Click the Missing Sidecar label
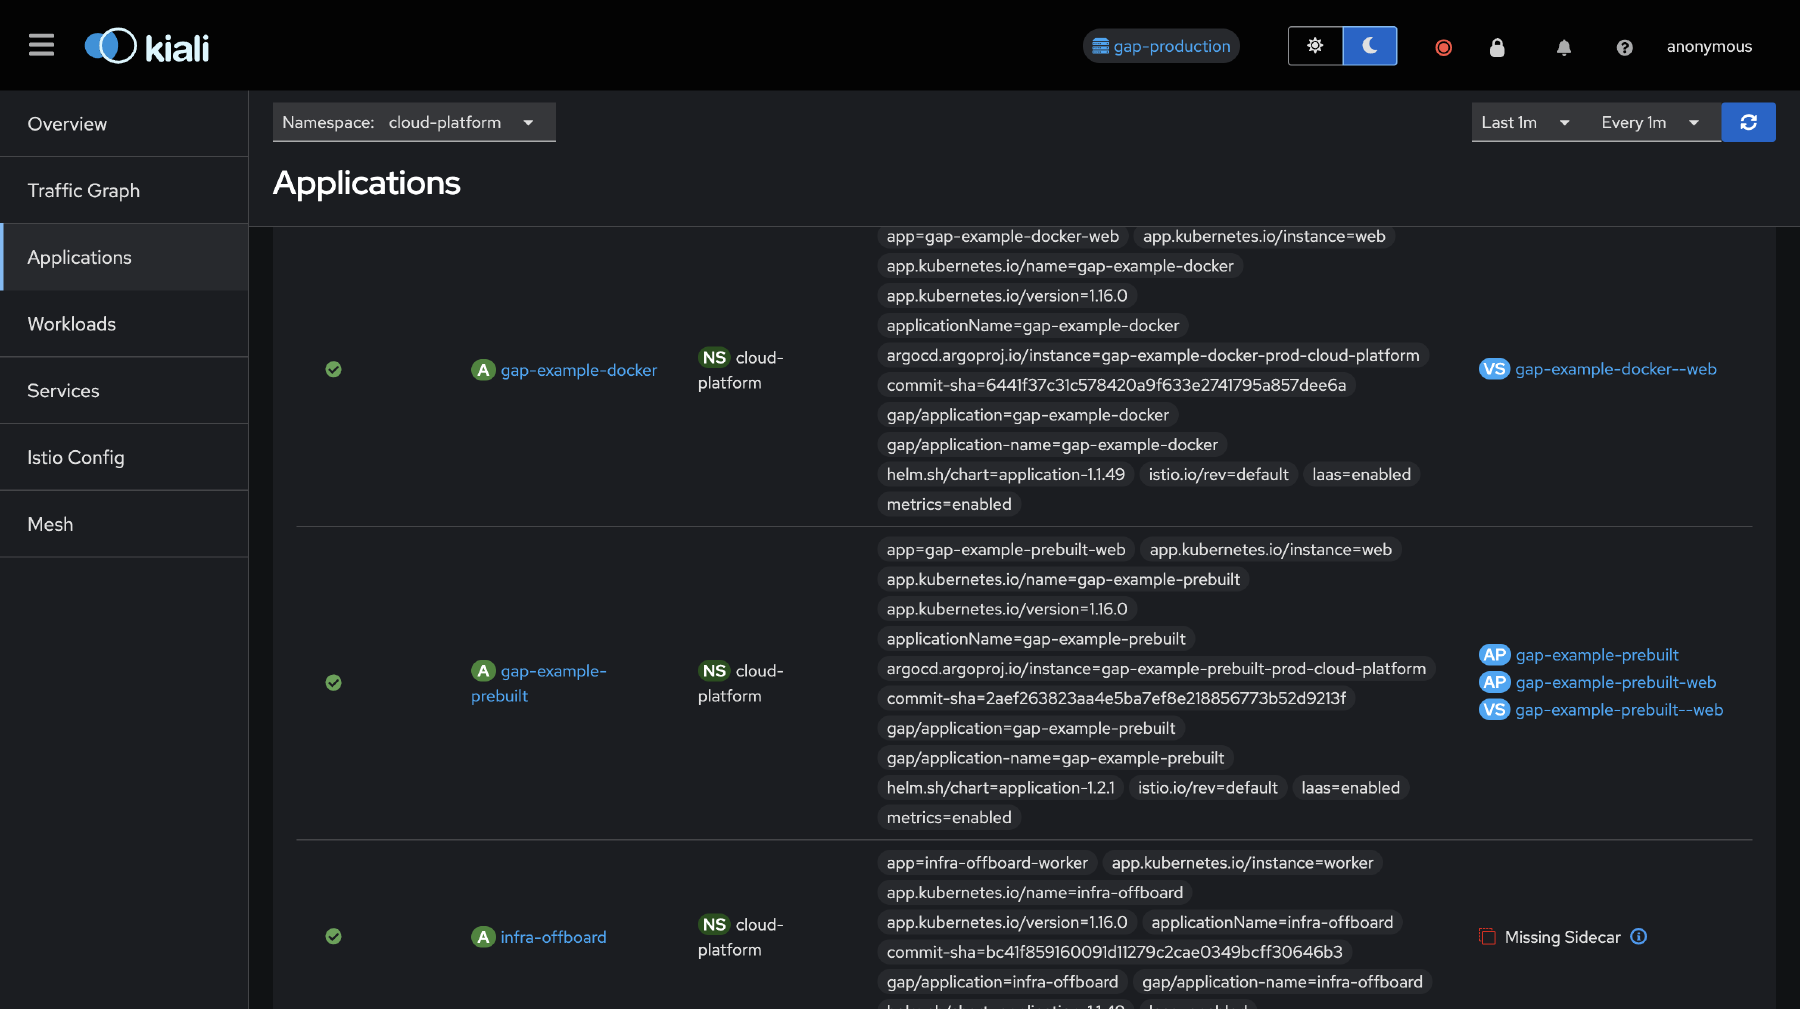This screenshot has height=1009, width=1800. pos(1562,937)
